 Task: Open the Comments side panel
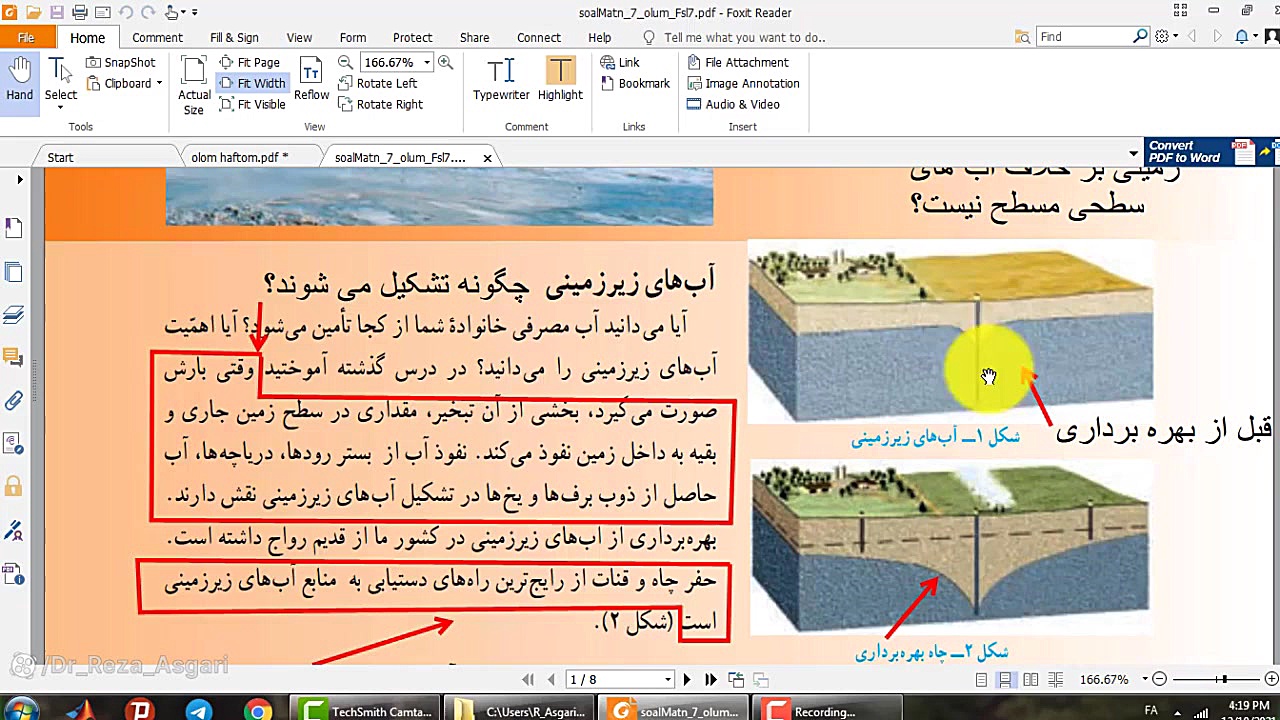[14, 358]
